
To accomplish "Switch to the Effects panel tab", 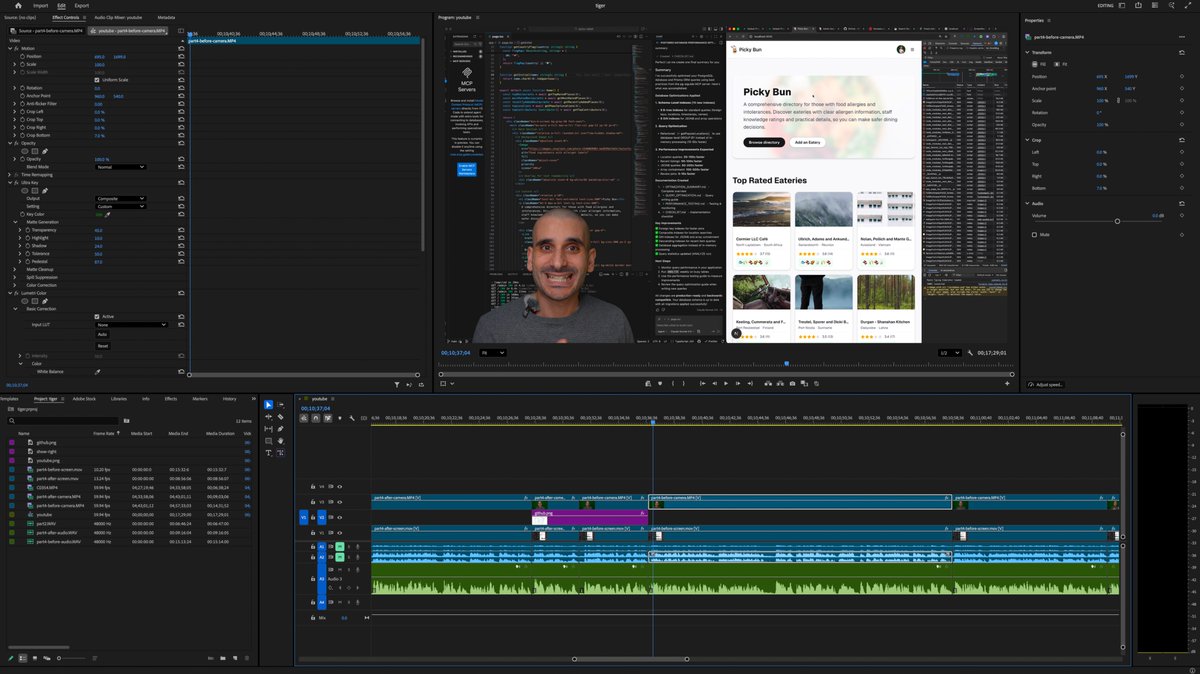I will (x=171, y=398).
